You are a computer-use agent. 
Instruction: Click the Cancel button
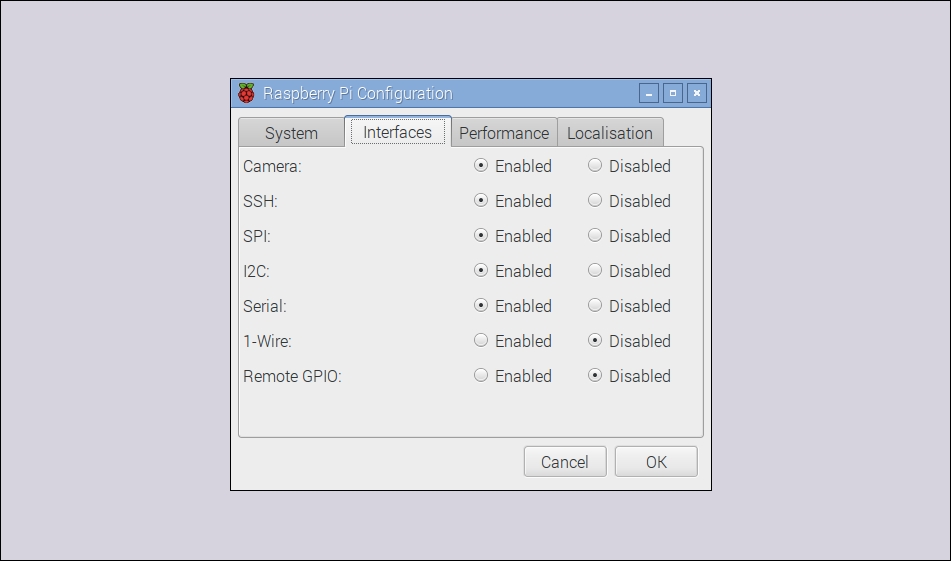[x=565, y=462]
